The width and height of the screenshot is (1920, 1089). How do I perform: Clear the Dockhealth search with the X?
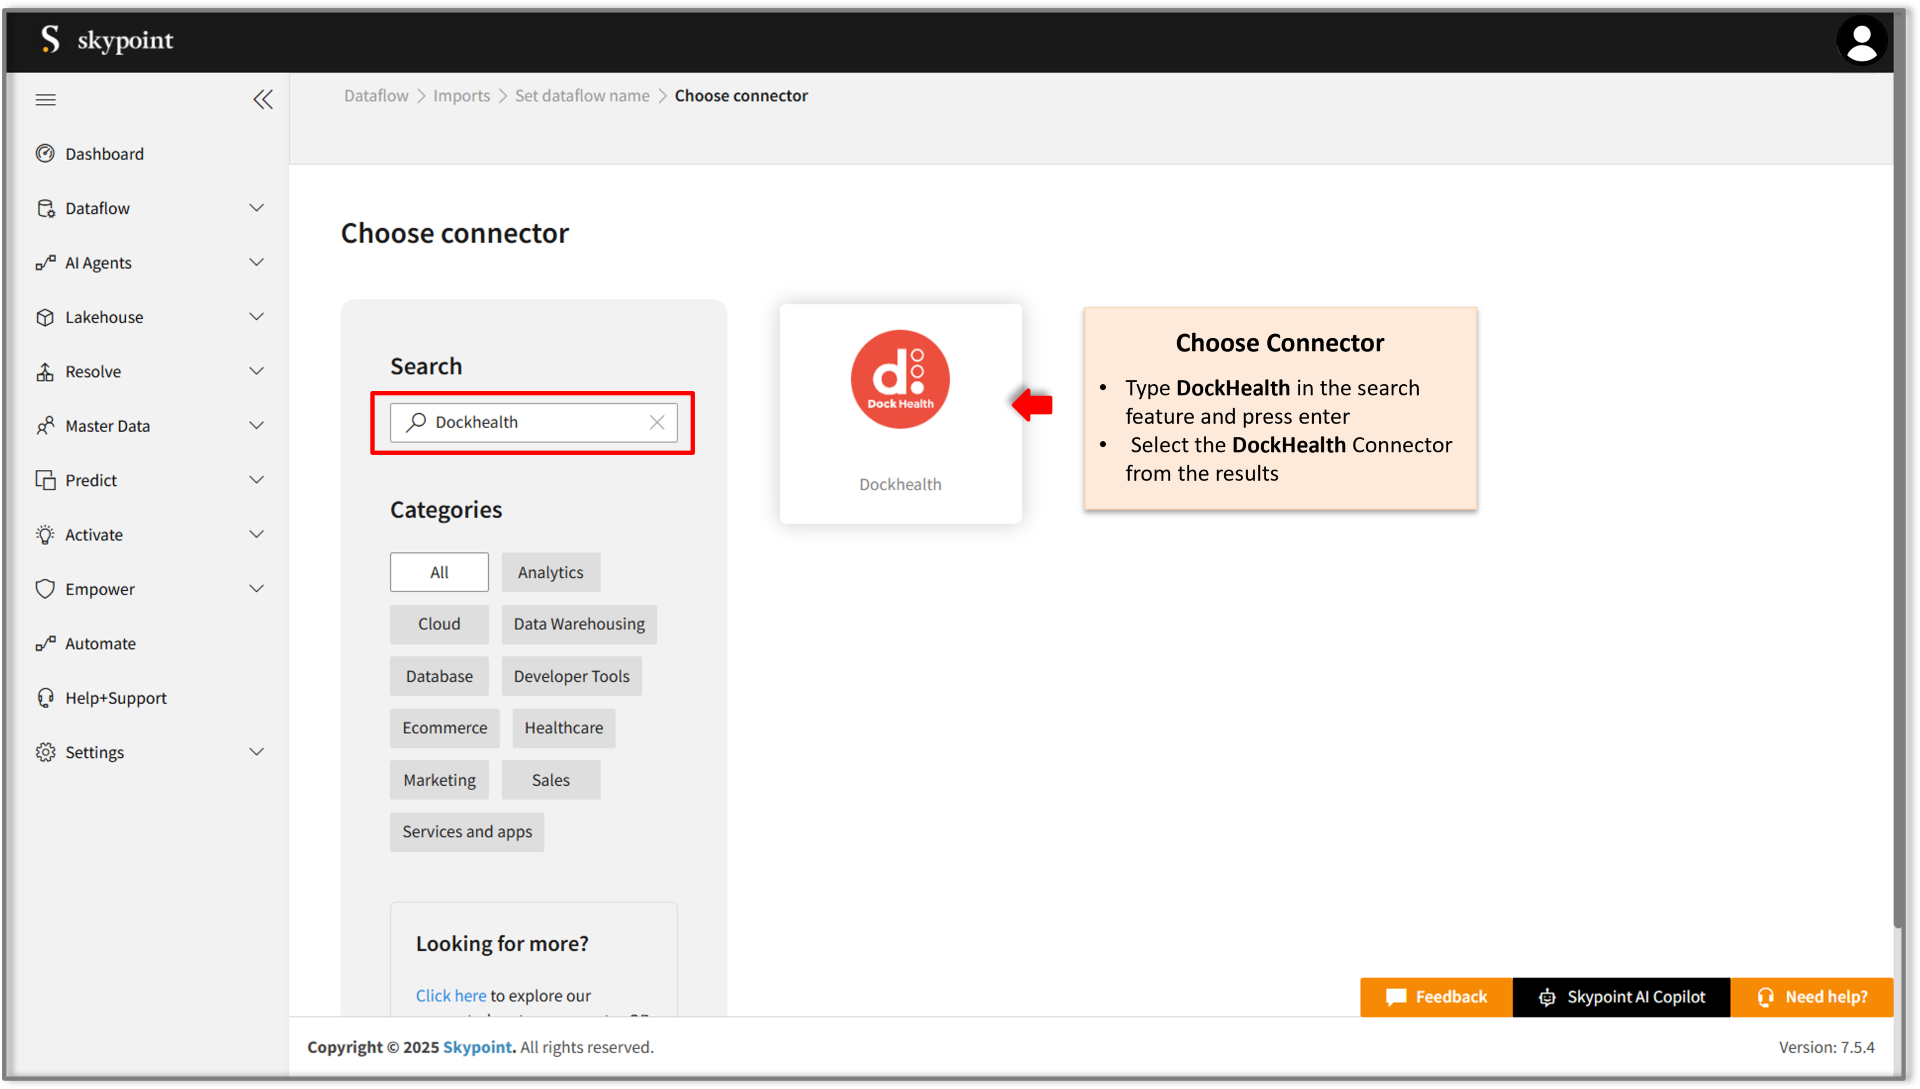[x=657, y=422]
